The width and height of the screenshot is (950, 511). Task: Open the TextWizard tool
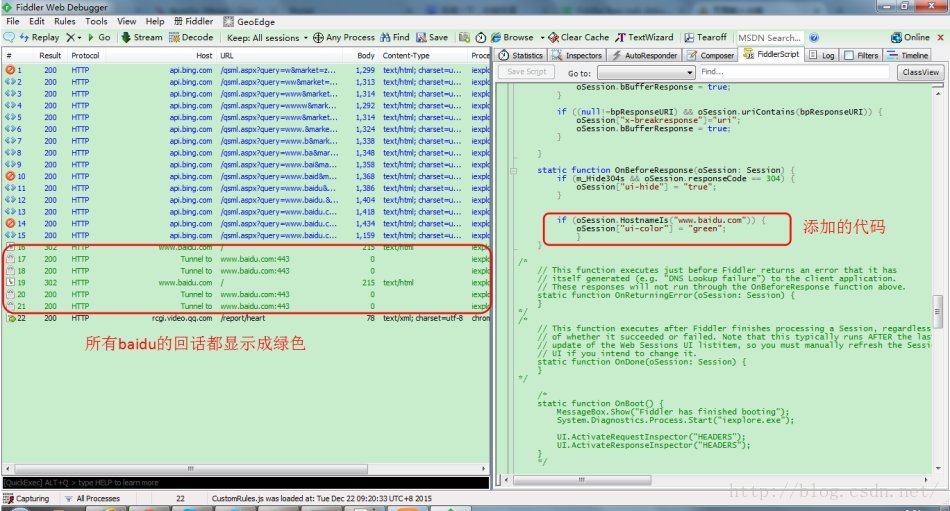[x=644, y=38]
